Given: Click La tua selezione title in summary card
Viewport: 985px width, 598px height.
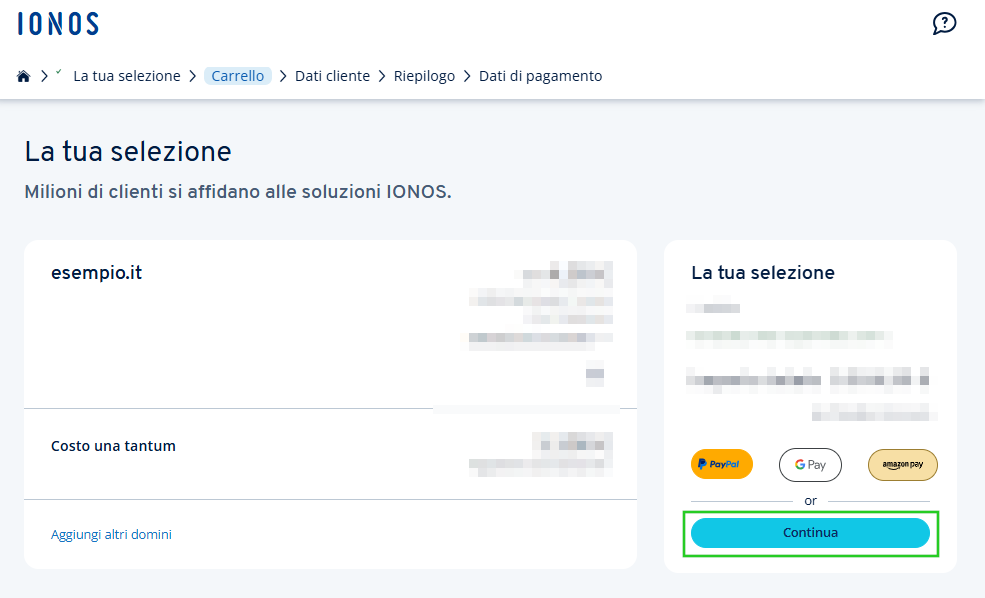Looking at the screenshot, I should 763,273.
